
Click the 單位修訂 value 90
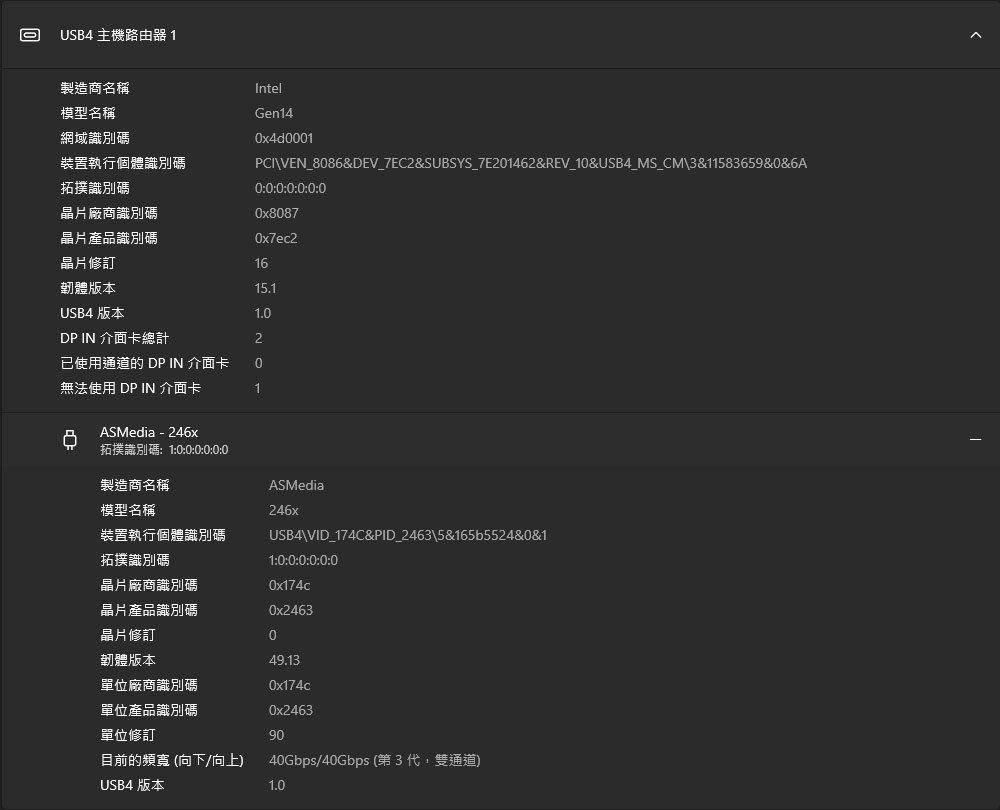(276, 735)
